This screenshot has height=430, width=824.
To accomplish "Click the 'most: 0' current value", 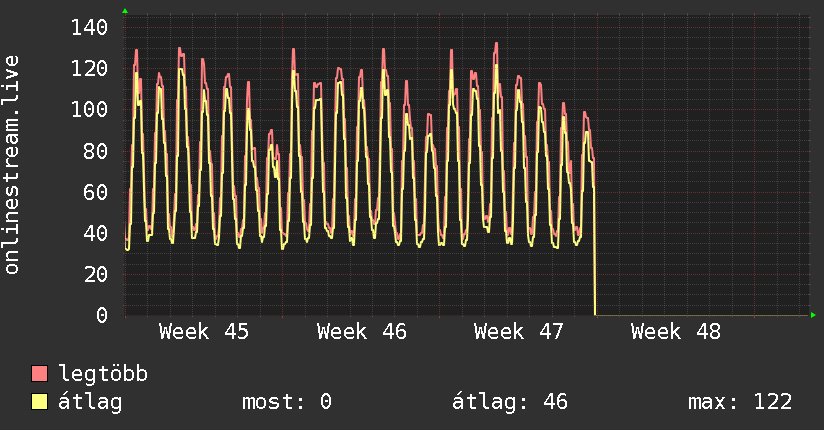I will (x=287, y=402).
